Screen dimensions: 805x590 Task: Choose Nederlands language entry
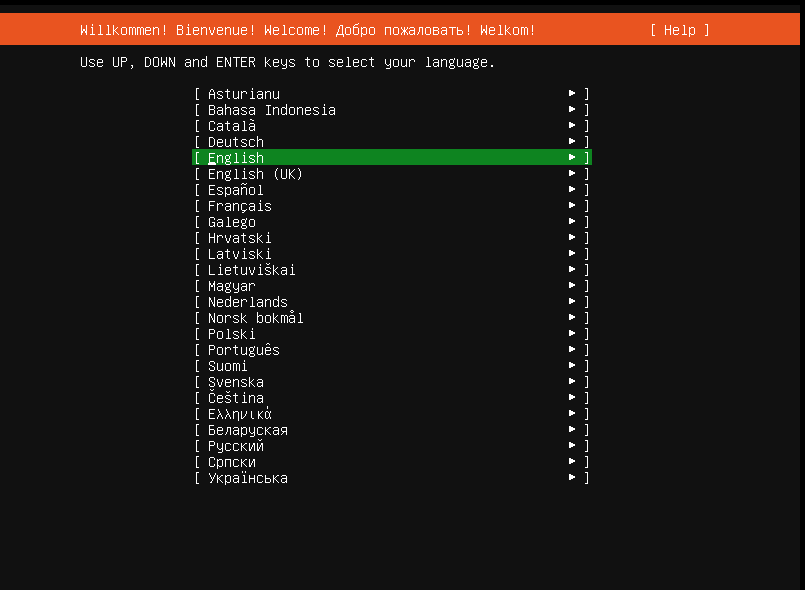(392, 302)
